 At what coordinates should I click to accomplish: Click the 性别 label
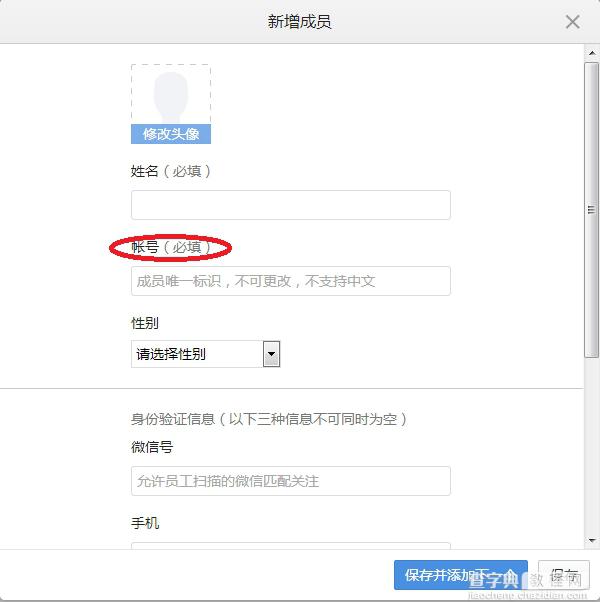[x=145, y=323]
